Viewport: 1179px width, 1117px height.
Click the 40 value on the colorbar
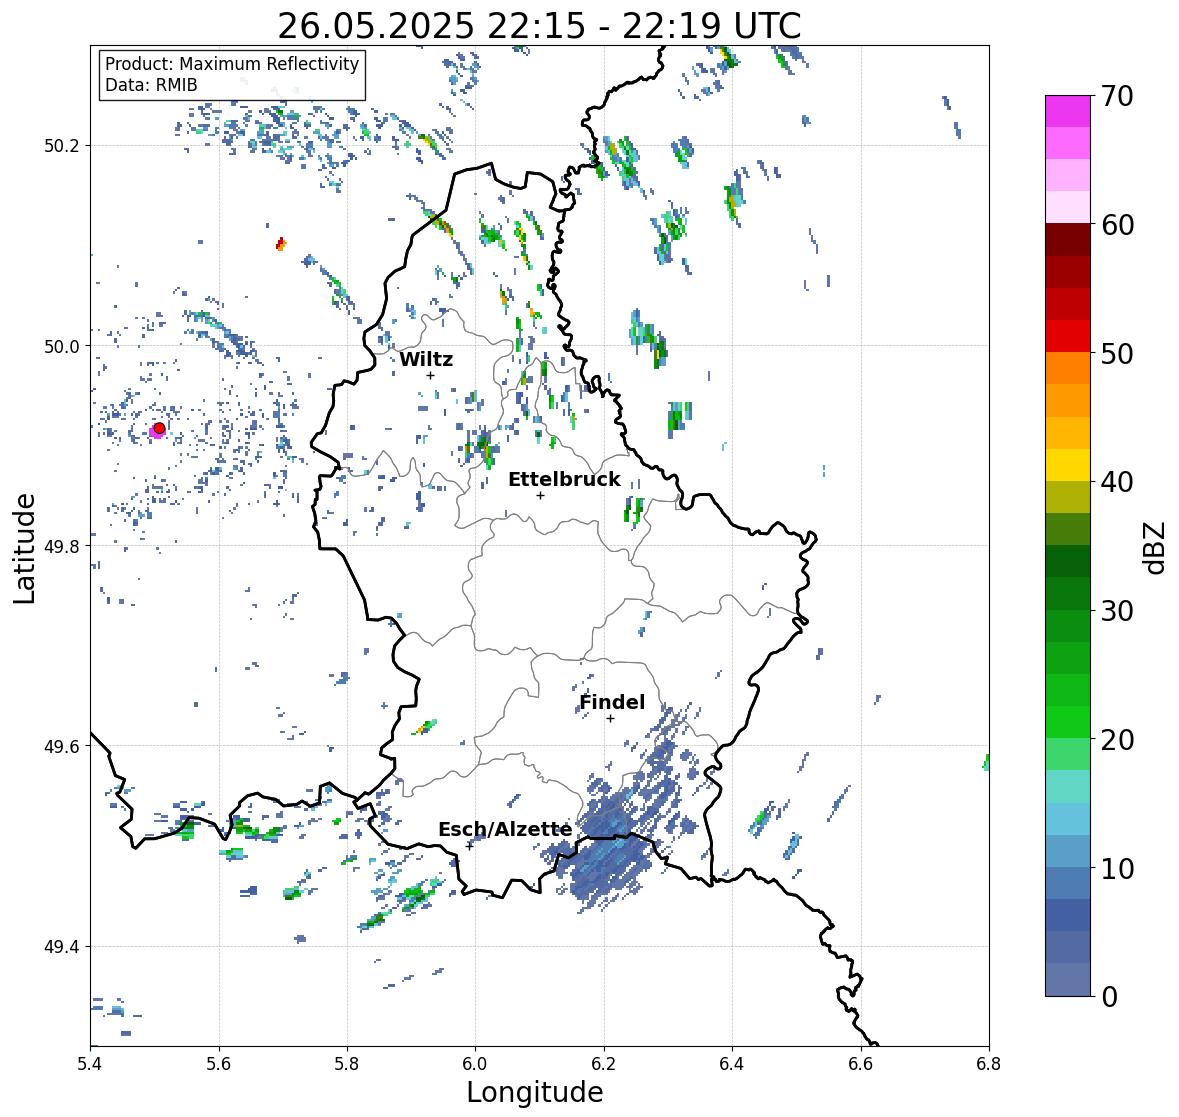[1117, 482]
